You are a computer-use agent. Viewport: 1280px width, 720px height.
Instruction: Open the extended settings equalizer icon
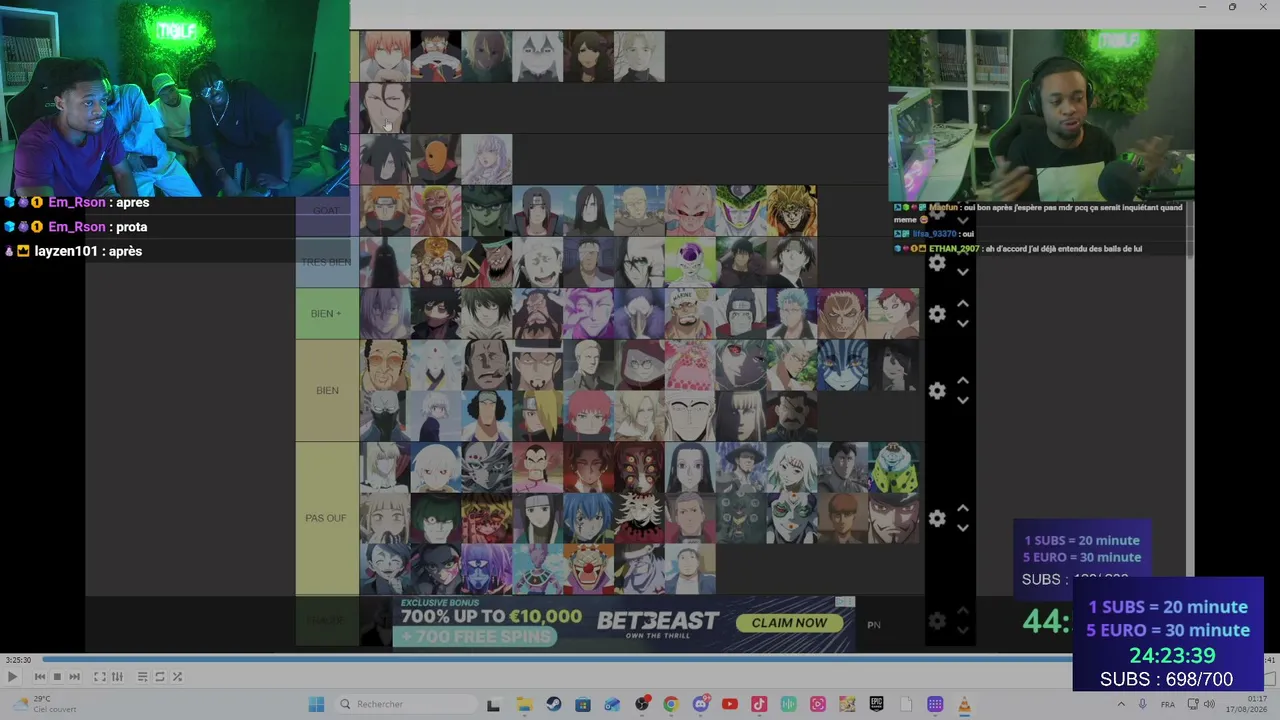point(117,677)
